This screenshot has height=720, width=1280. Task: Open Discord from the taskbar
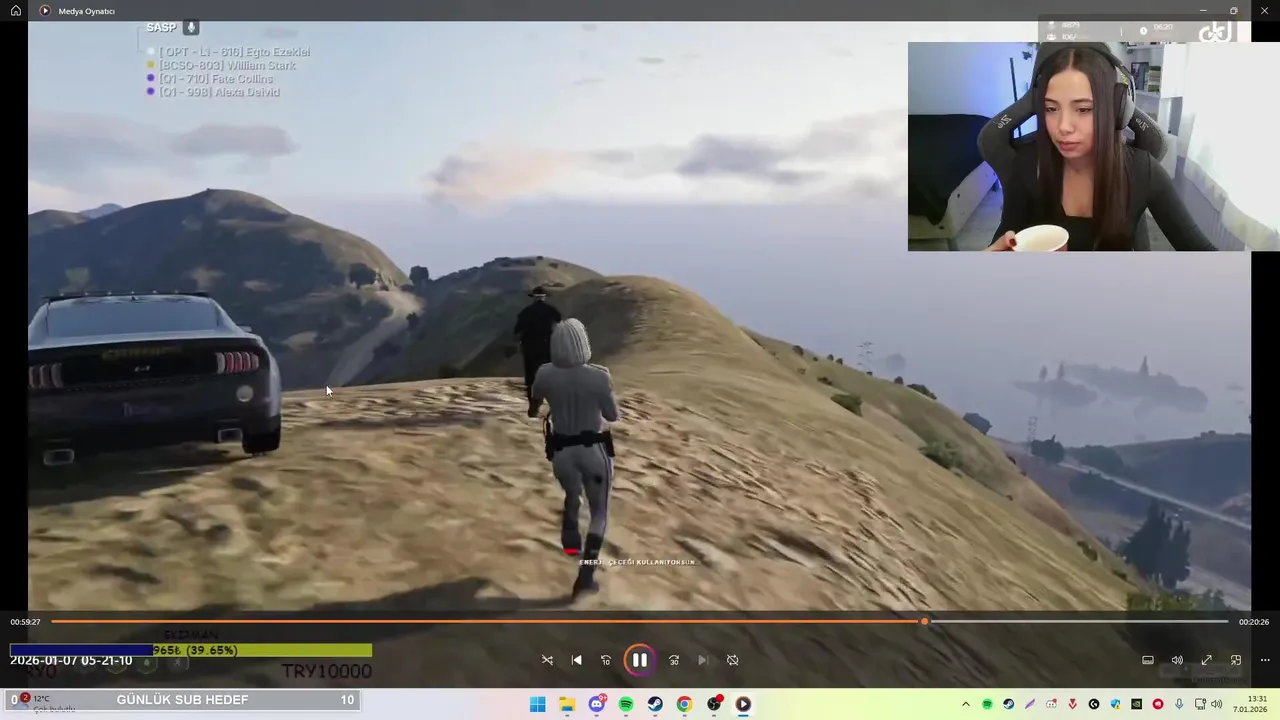point(597,704)
